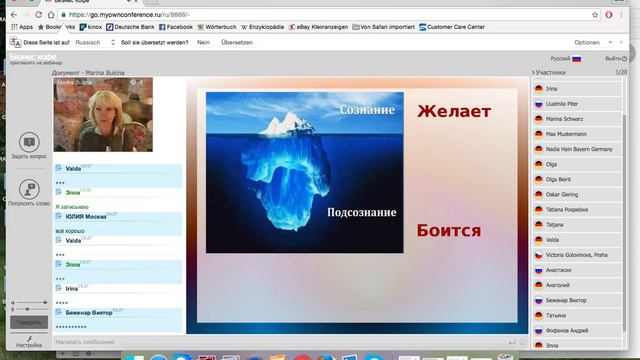Image resolution: width=640 pixels, height=360 pixels.
Task: Open the Optionen dropdown in translate bar
Action: tap(593, 42)
